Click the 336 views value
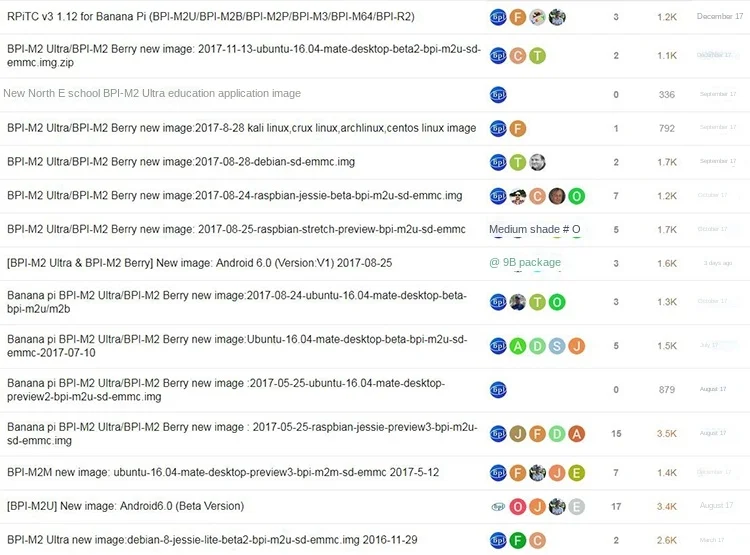This screenshot has width=750, height=555. (666, 95)
